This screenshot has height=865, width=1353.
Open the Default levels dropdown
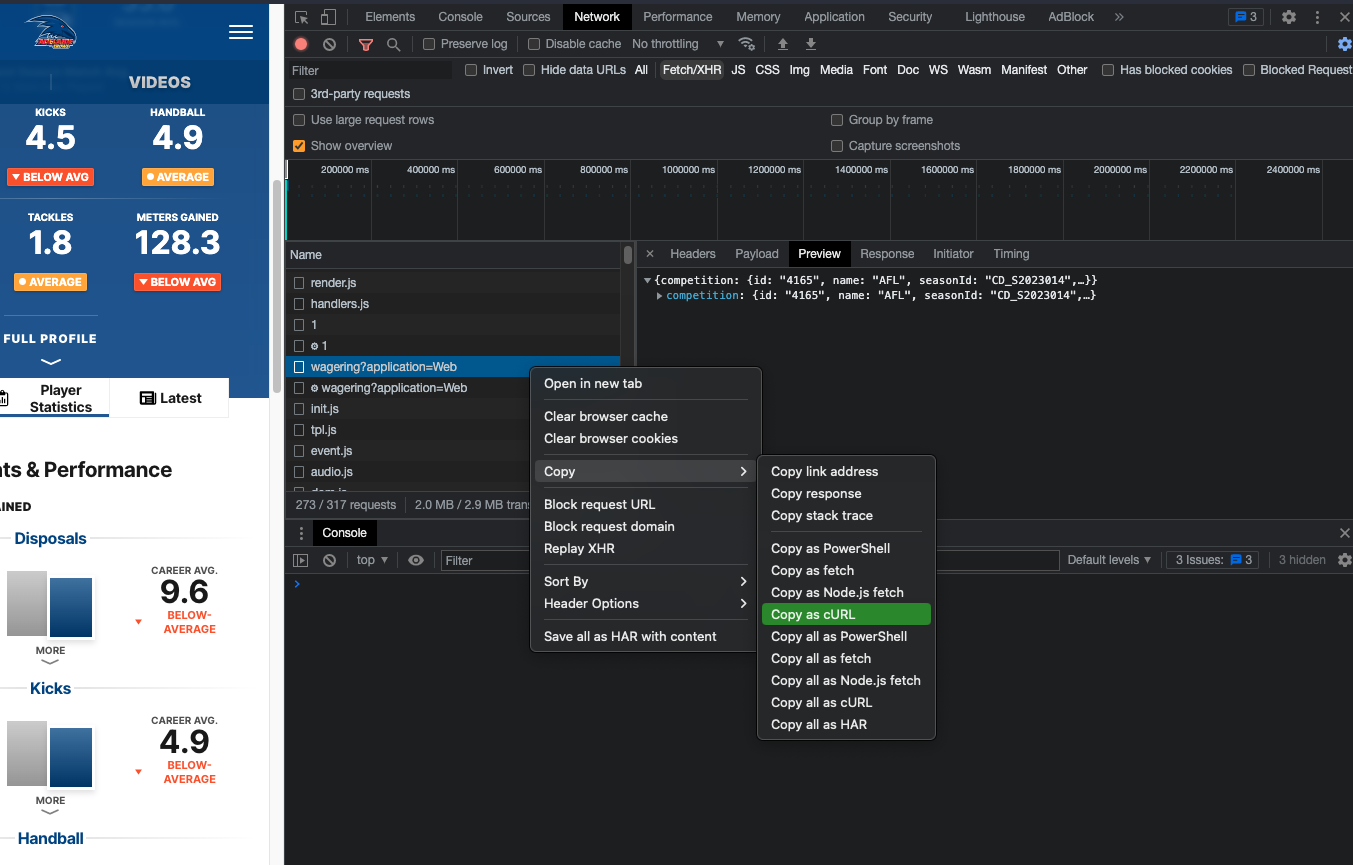point(1109,560)
